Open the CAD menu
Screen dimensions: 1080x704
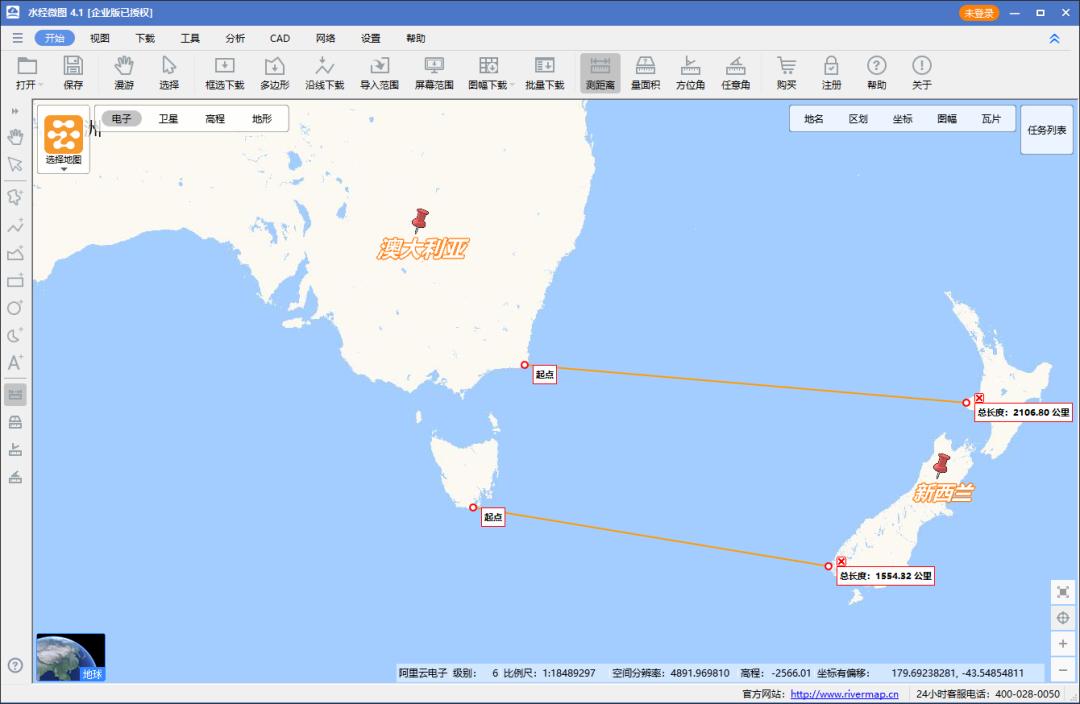click(x=279, y=38)
